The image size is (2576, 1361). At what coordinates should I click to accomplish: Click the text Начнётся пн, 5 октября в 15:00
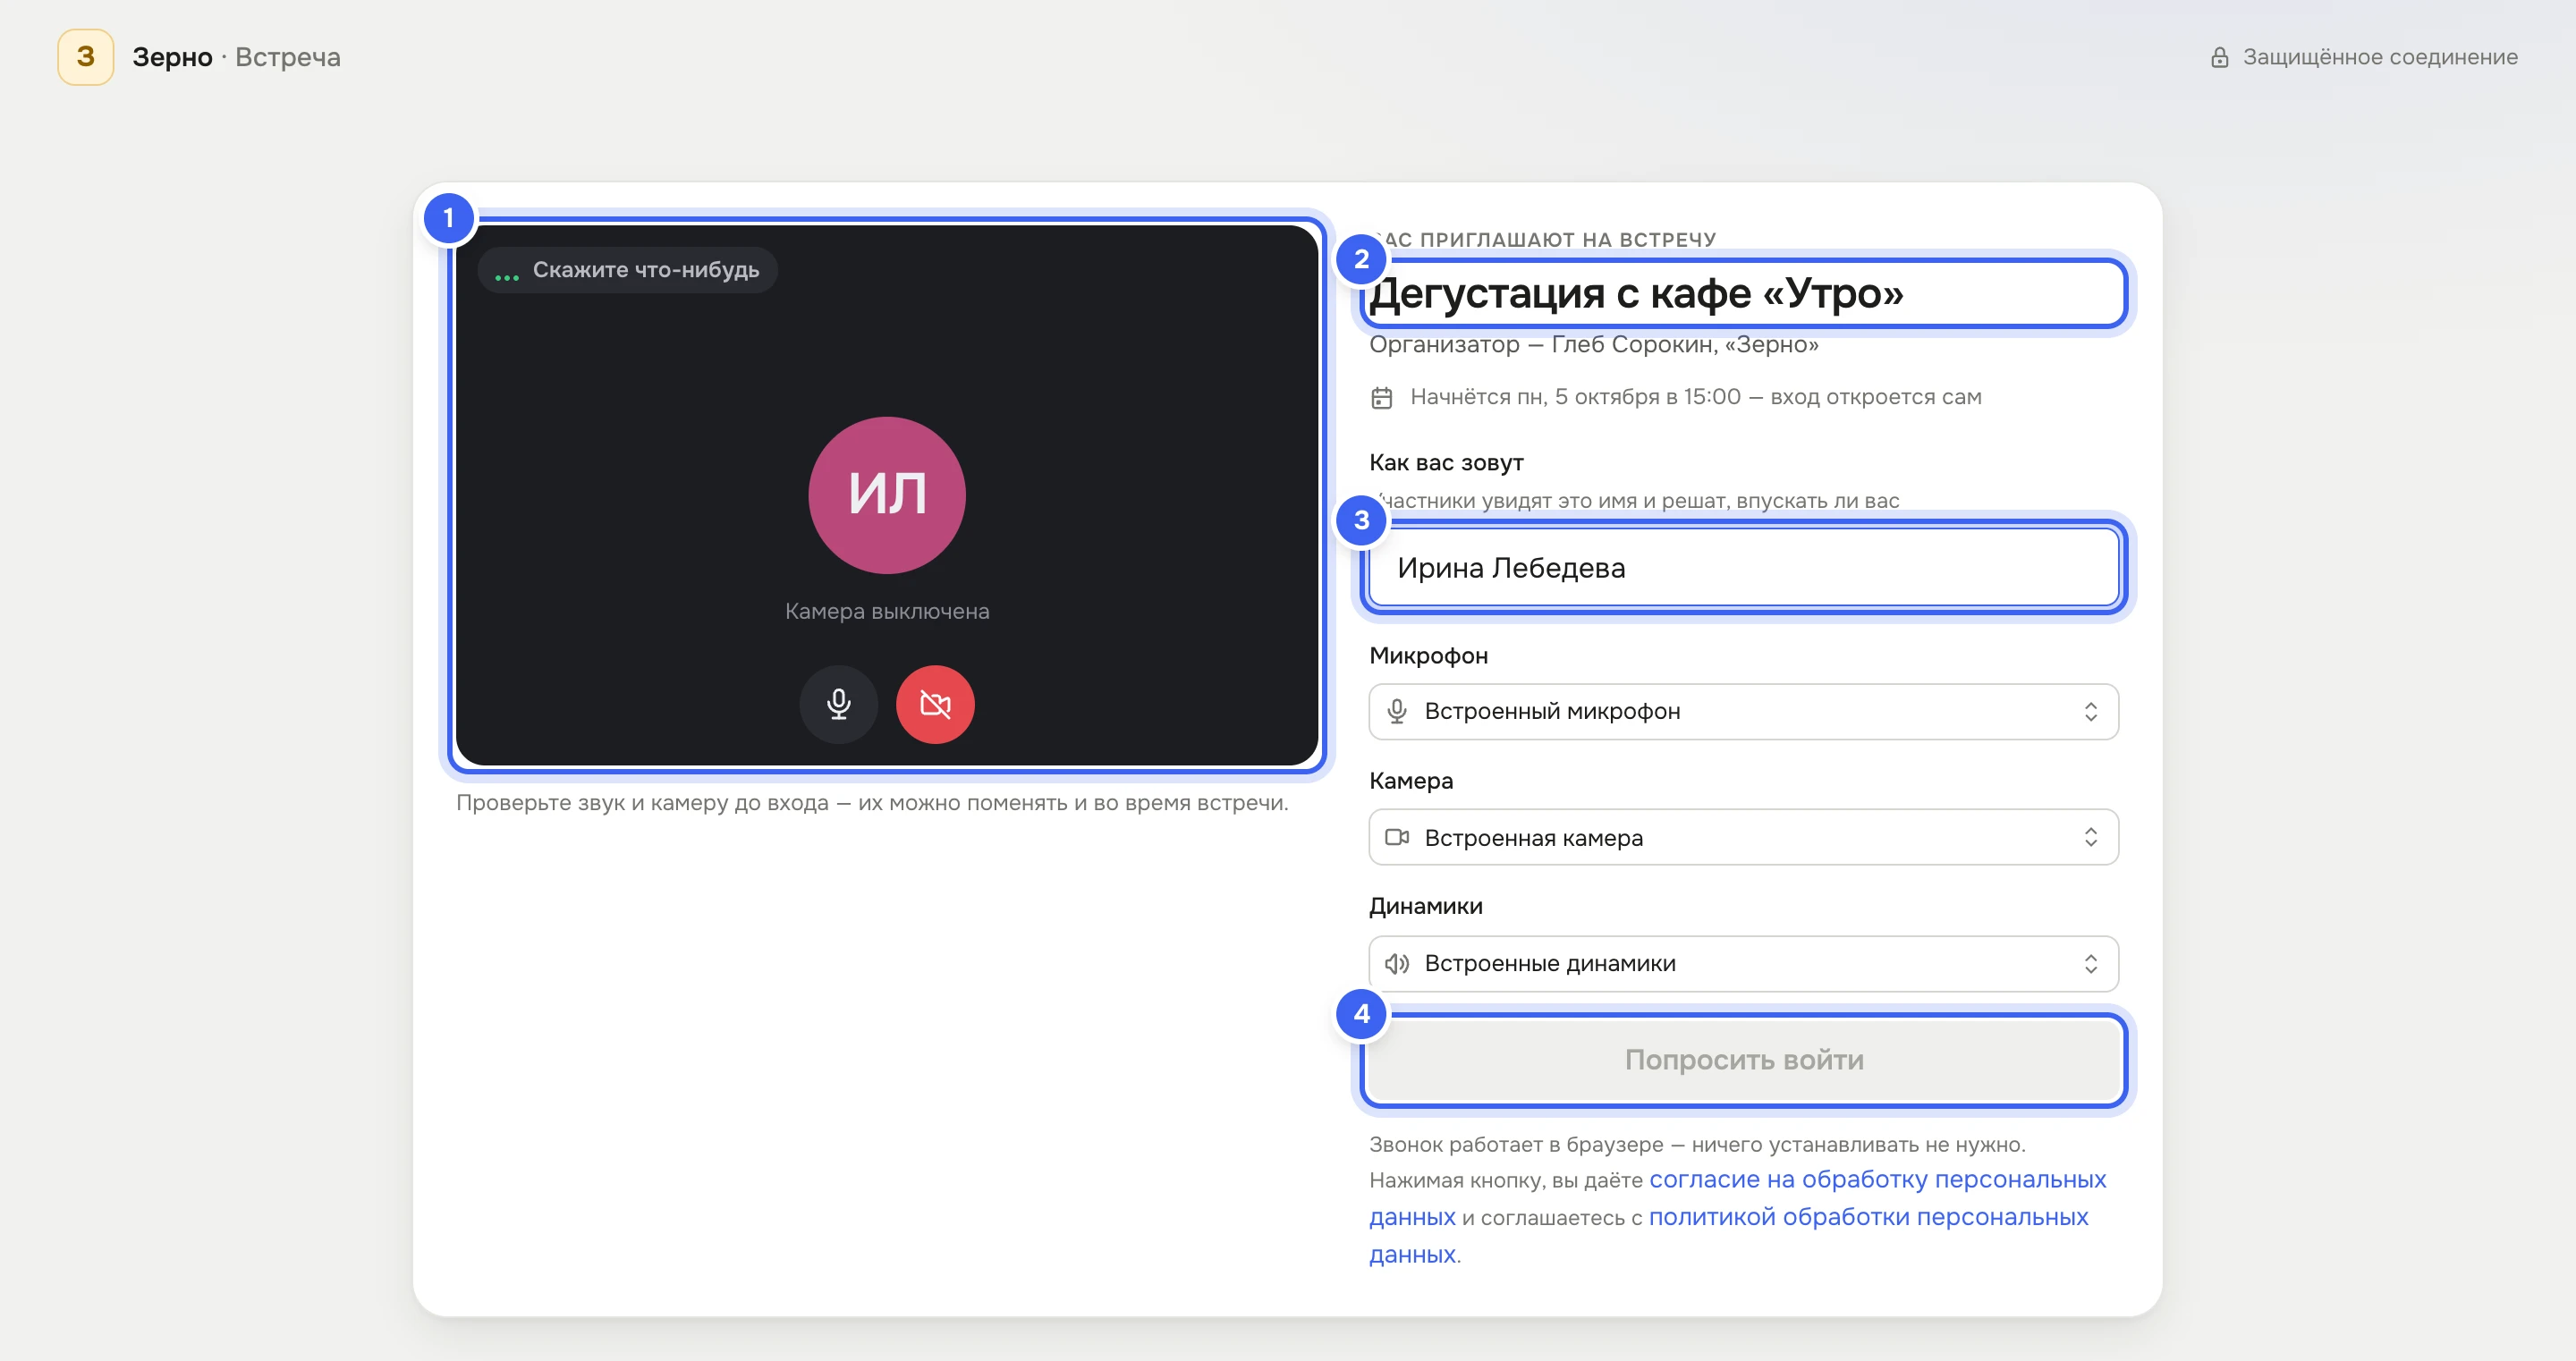[x=1575, y=397]
